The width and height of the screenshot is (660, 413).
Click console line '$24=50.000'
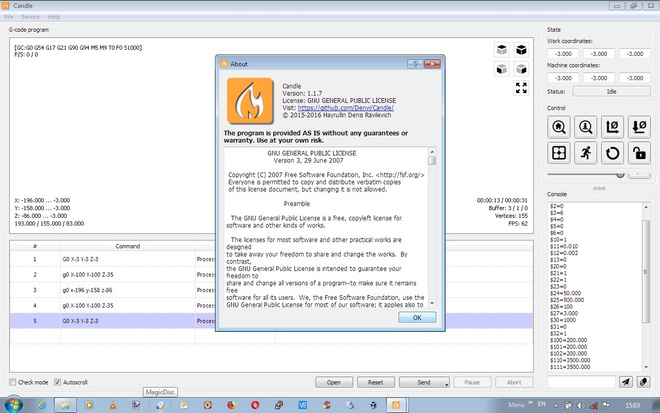pyautogui.click(x=565, y=293)
